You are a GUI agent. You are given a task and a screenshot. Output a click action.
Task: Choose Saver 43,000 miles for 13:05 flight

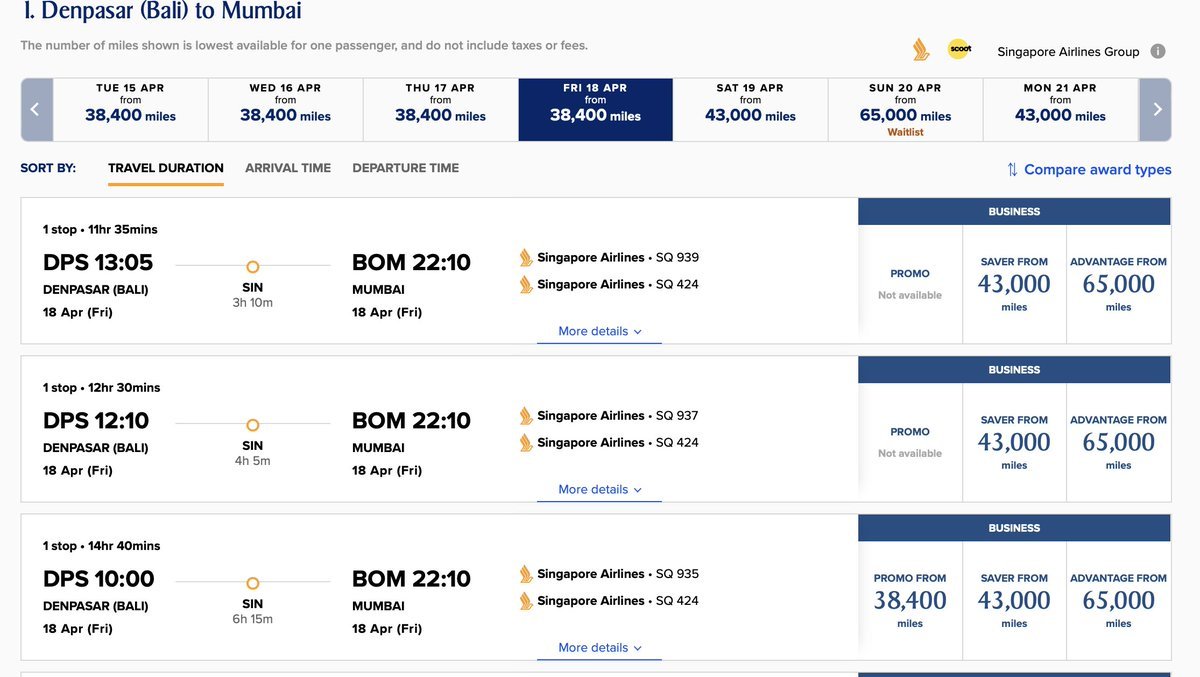coord(1014,285)
